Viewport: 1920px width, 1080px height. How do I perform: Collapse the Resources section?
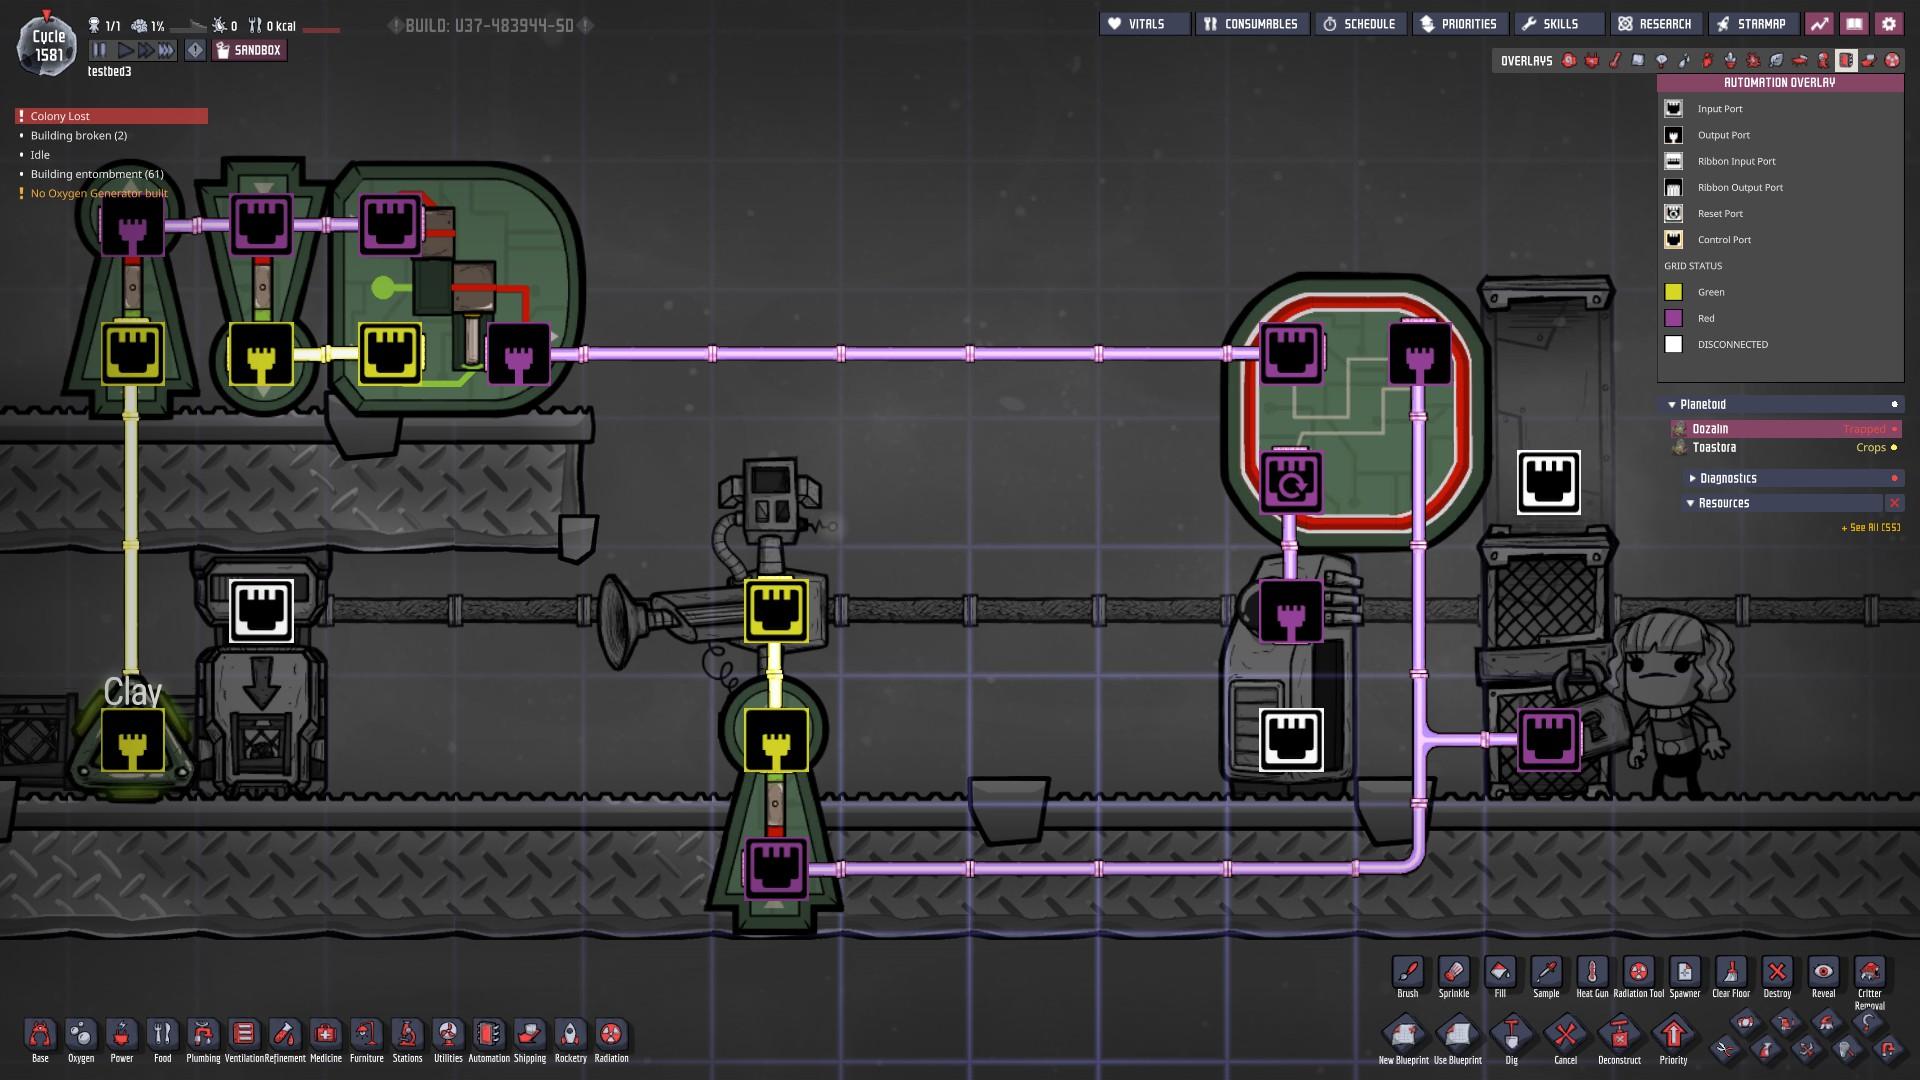[1724, 503]
